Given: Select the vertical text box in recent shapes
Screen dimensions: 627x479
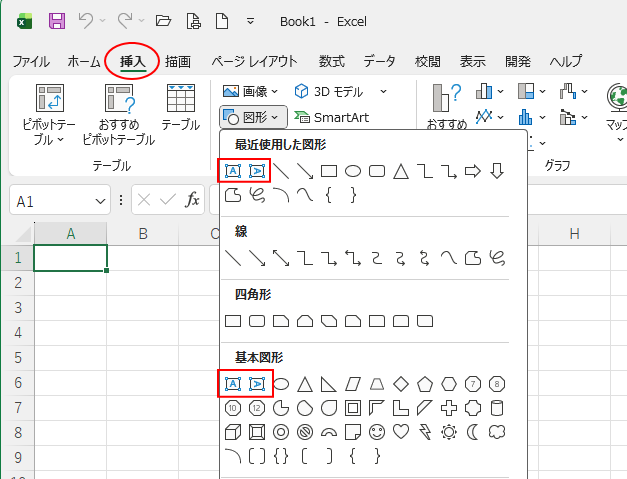Looking at the screenshot, I should click(x=257, y=171).
